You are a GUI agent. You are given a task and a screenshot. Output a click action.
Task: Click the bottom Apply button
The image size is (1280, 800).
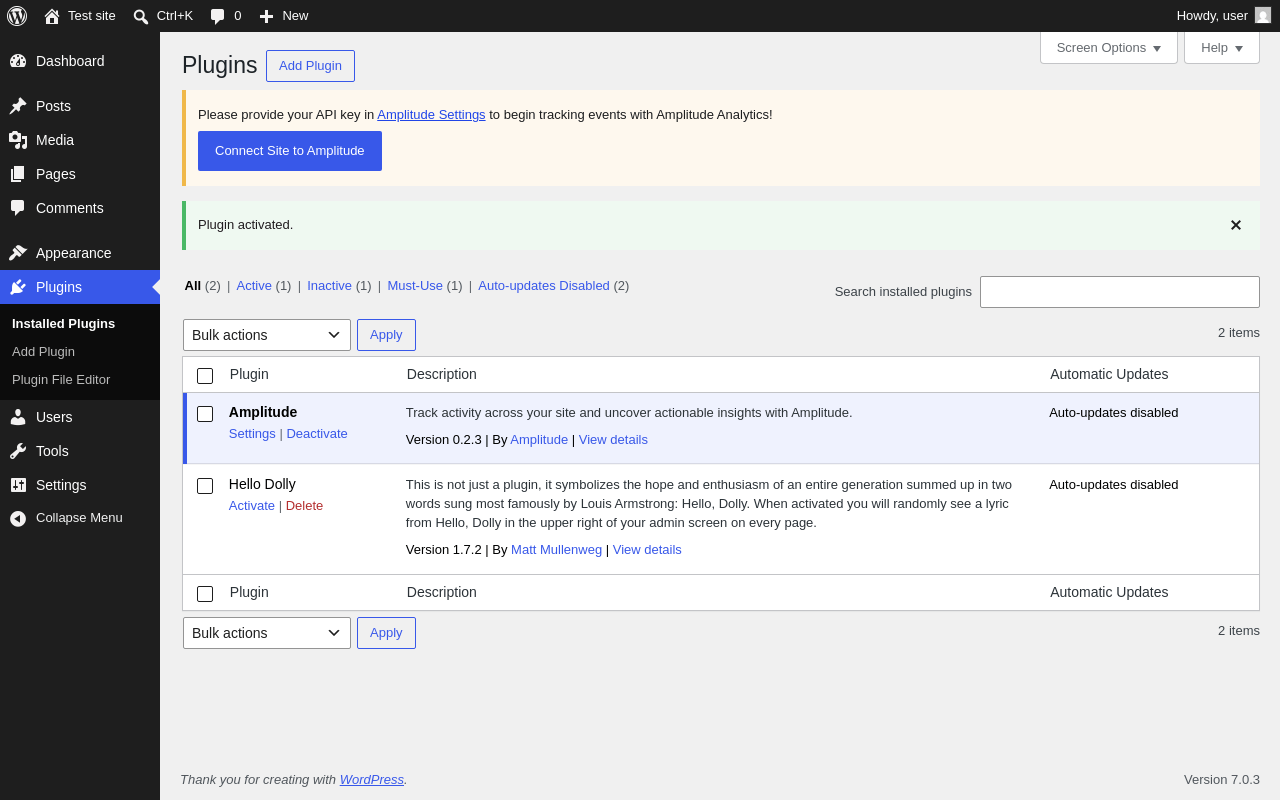point(386,633)
